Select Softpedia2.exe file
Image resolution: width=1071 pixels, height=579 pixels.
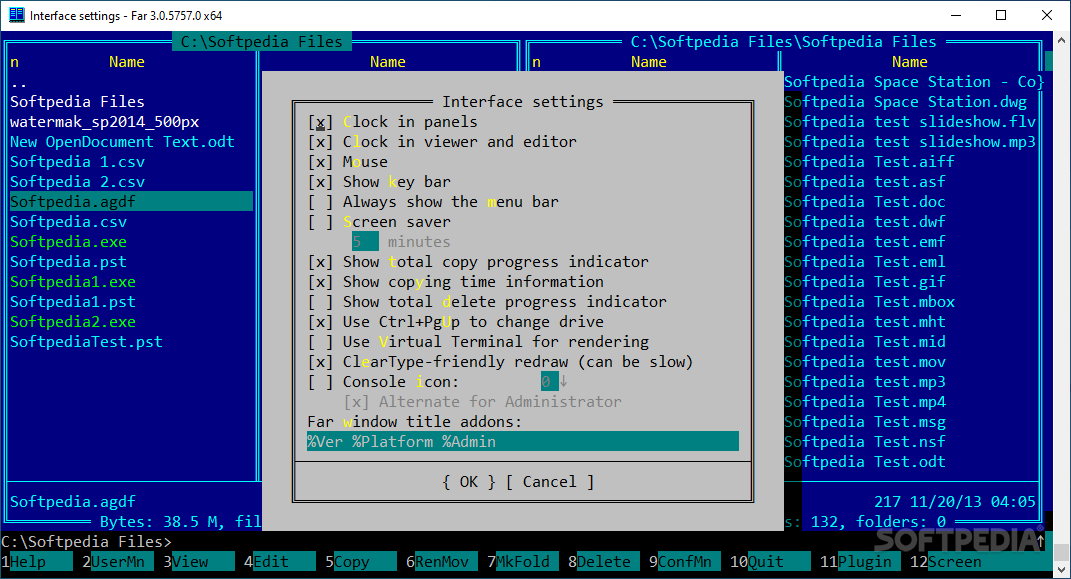coord(72,322)
